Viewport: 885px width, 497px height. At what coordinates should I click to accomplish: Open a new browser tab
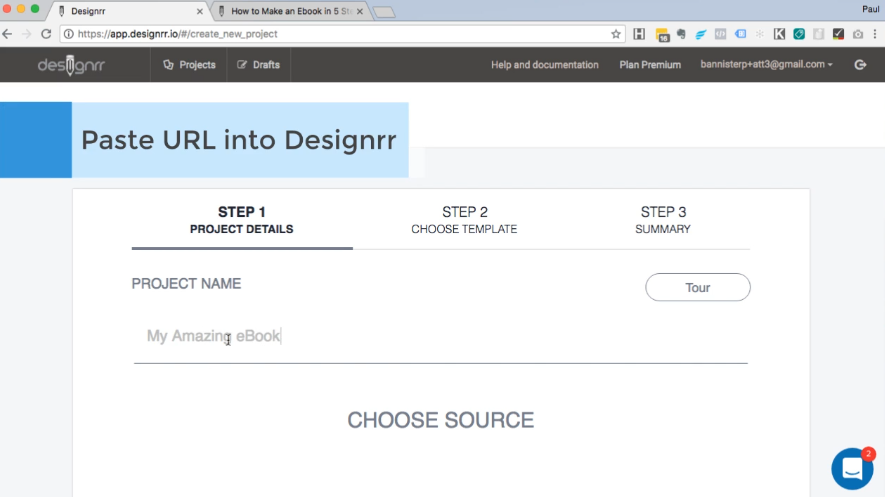(384, 12)
